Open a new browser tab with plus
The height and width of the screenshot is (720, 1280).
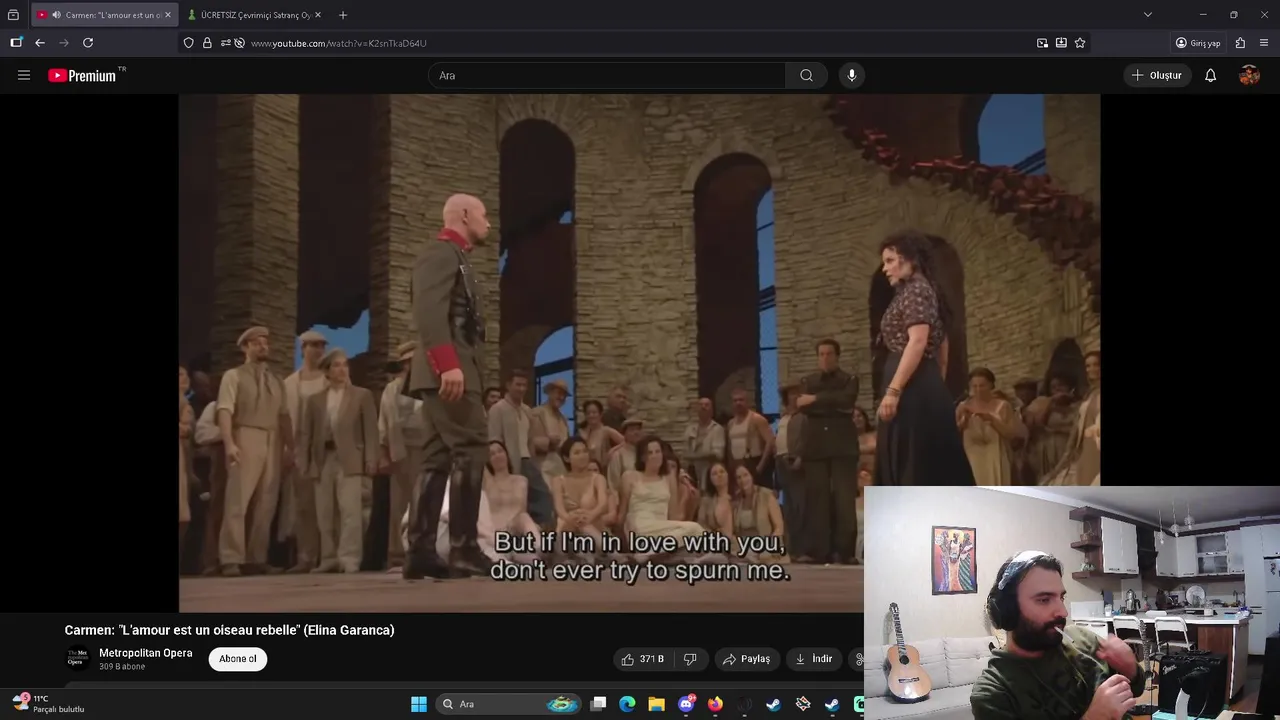(343, 15)
